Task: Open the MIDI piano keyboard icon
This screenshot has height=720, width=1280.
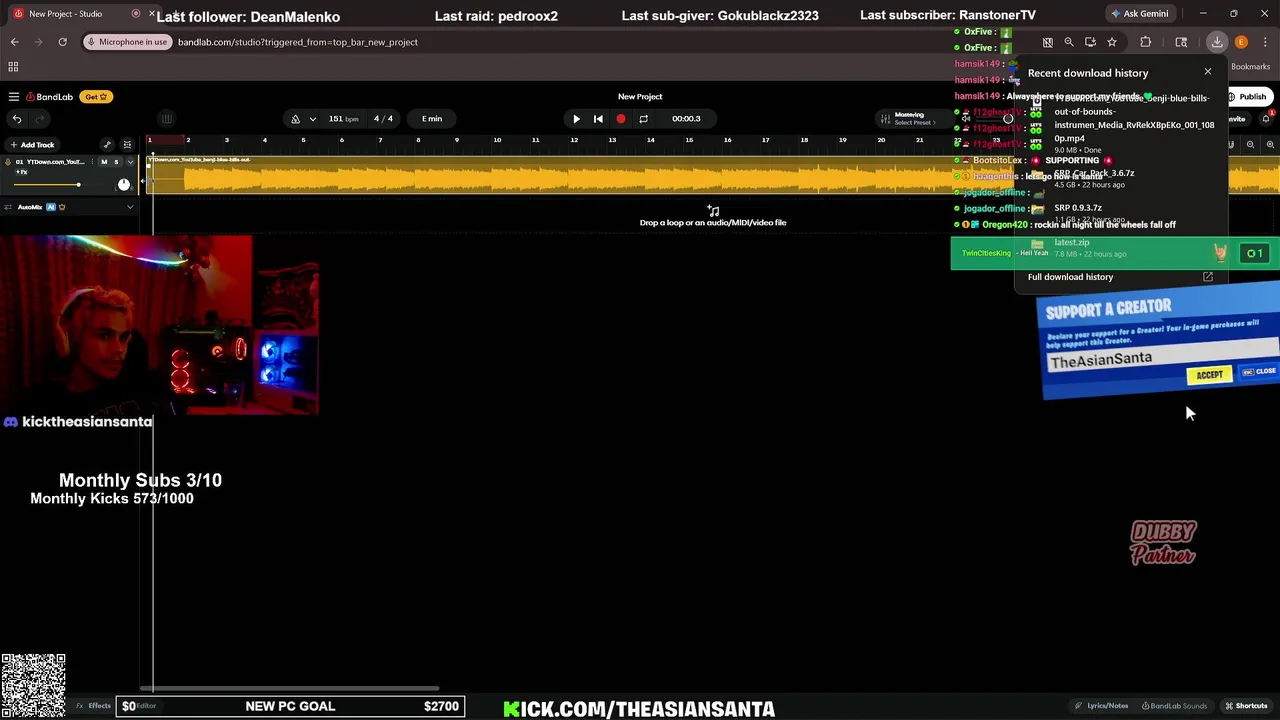Action: [167, 119]
